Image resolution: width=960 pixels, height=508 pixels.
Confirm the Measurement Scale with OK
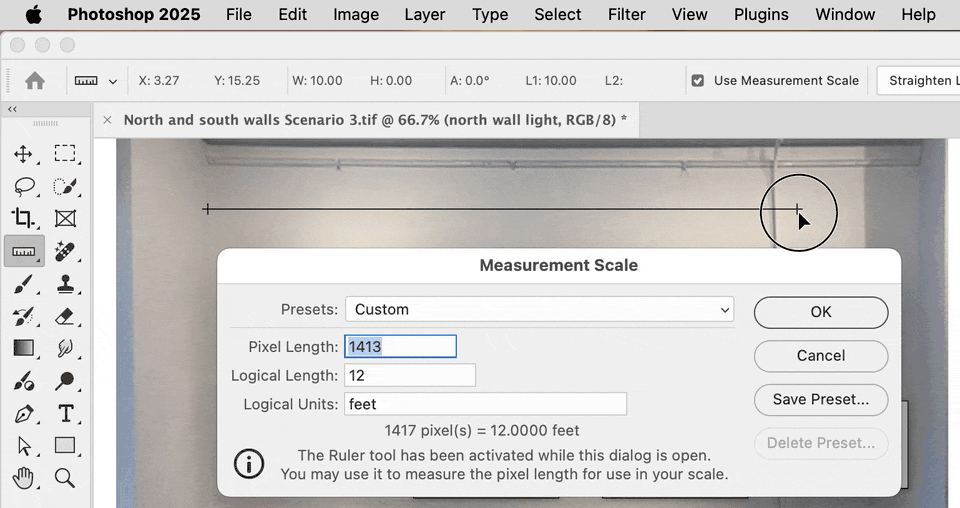[x=821, y=312]
